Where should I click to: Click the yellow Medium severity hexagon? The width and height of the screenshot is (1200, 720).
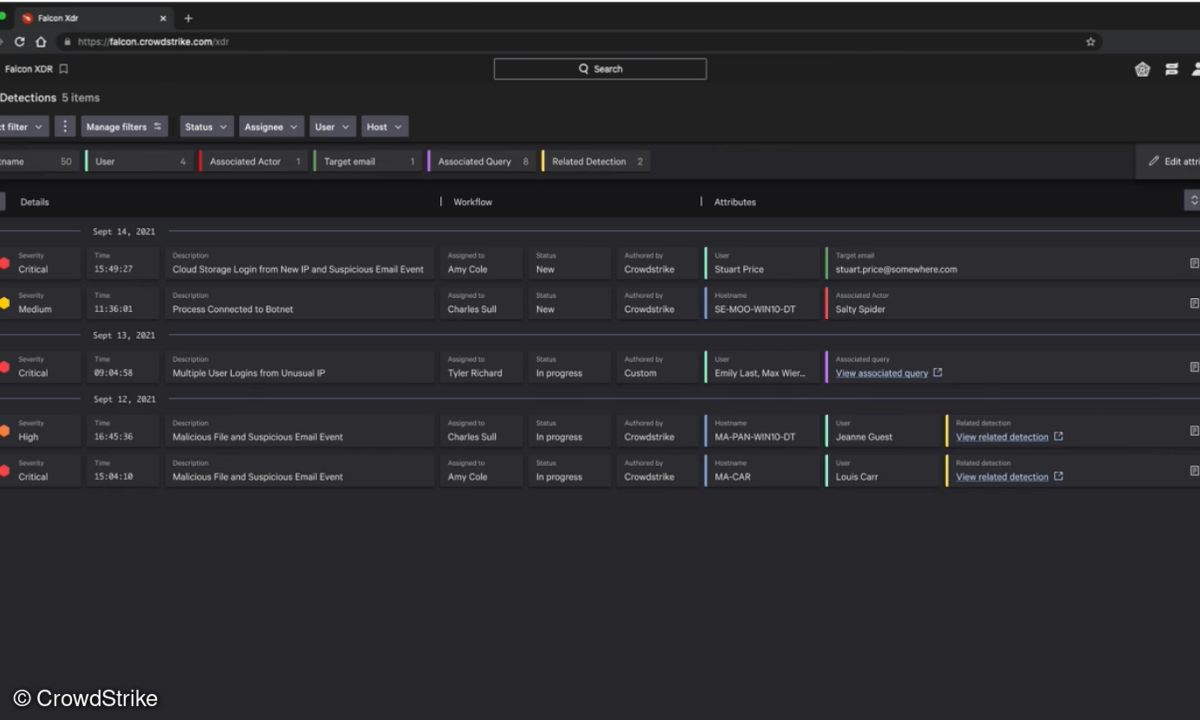point(5,303)
